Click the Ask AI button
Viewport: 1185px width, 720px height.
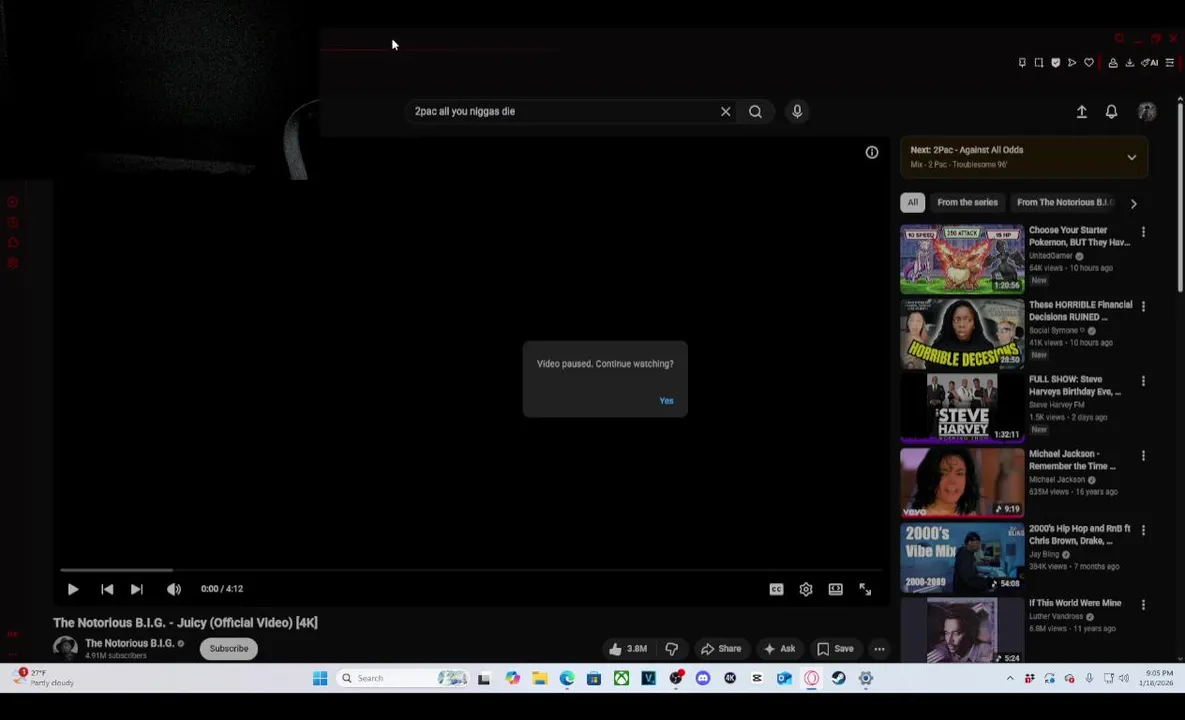pos(780,648)
